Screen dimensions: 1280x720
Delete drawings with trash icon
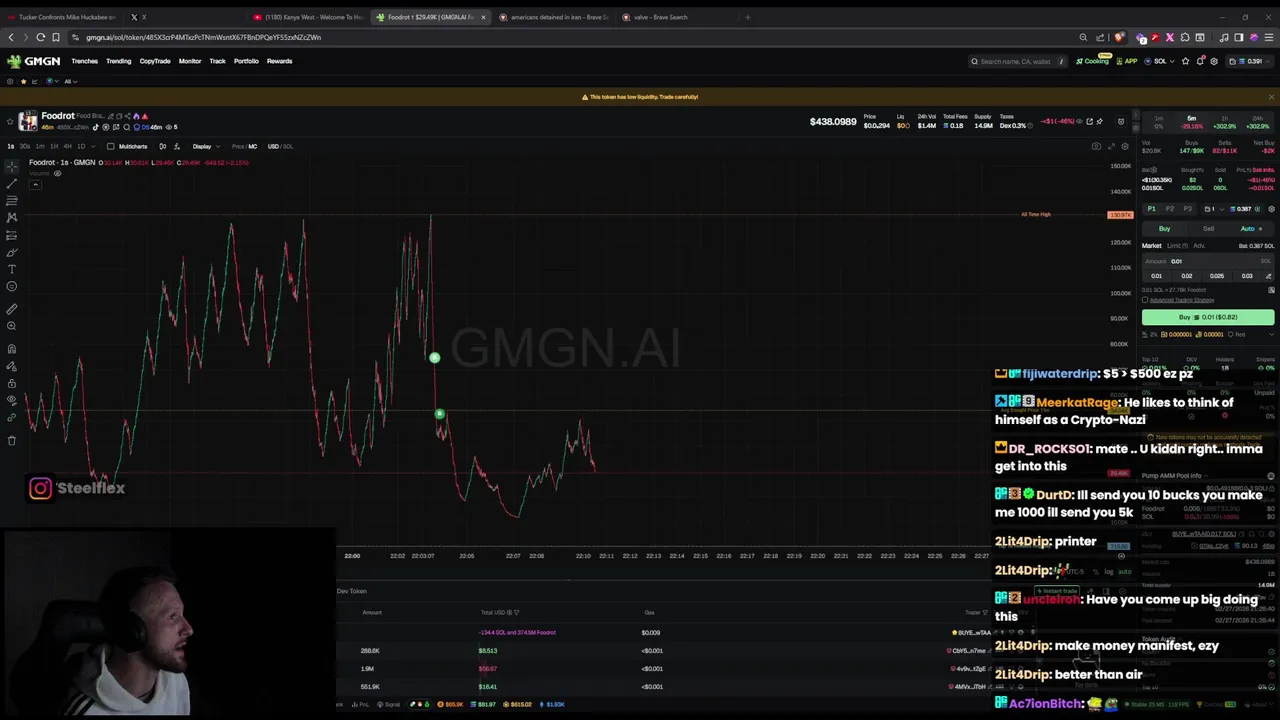click(x=11, y=441)
